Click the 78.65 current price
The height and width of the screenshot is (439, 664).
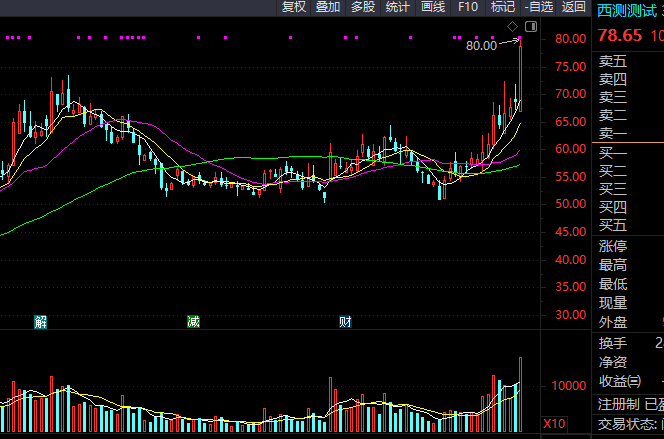620,36
